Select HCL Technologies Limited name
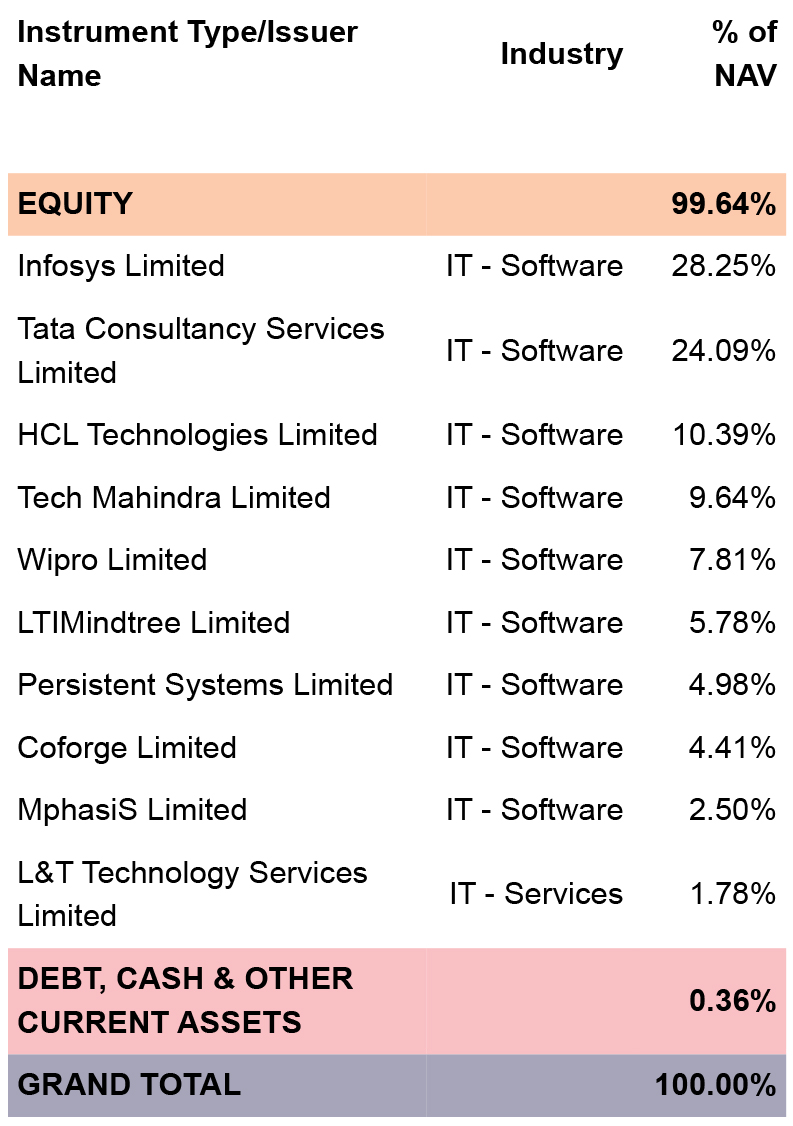This screenshot has height=1126, width=793. (x=198, y=435)
